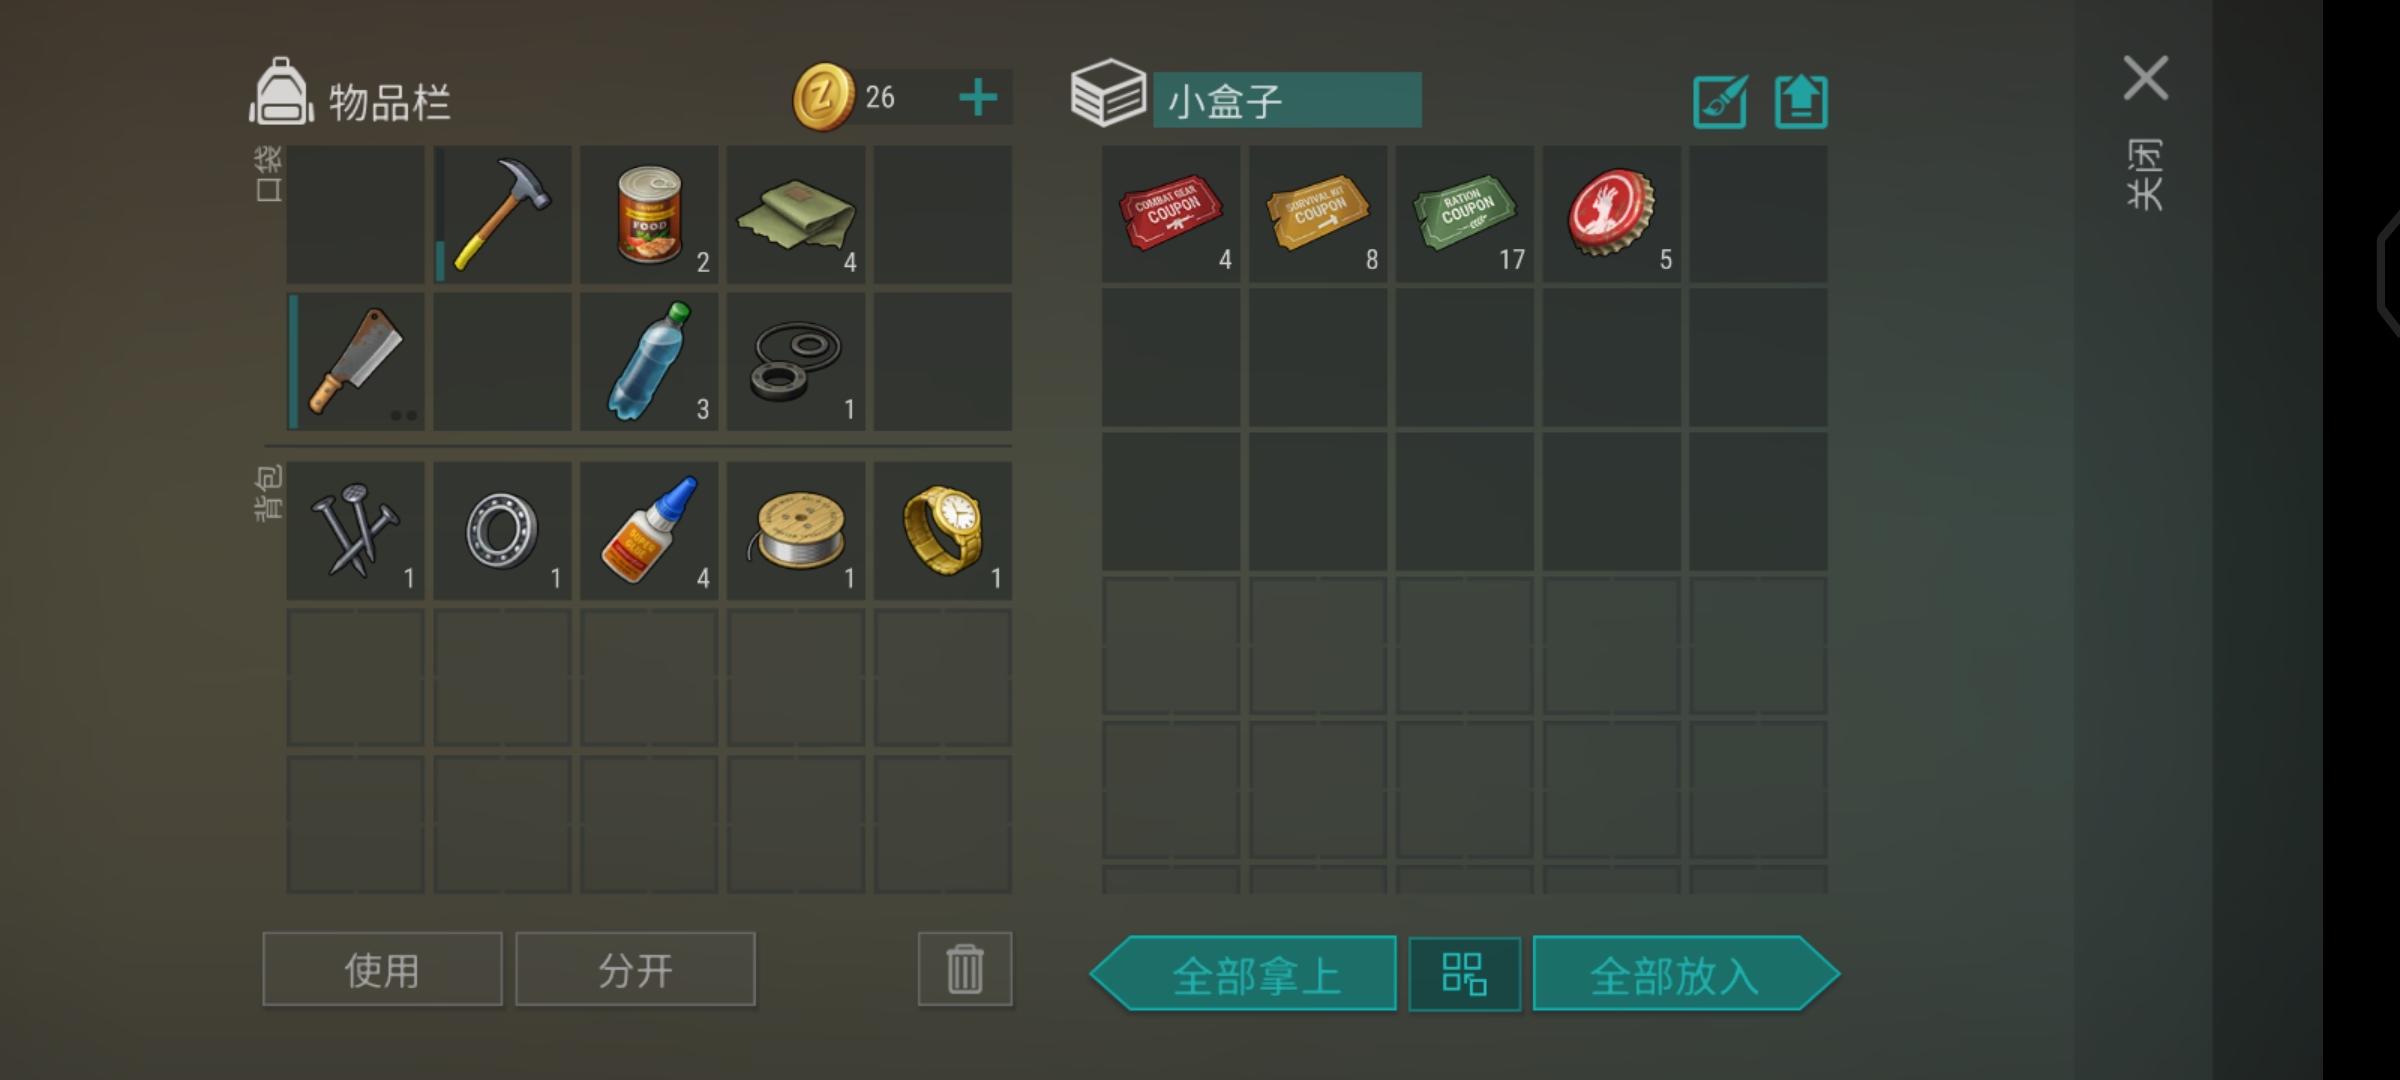Click the 分开 (split) button
Image resolution: width=2400 pixels, height=1080 pixels.
(x=635, y=969)
